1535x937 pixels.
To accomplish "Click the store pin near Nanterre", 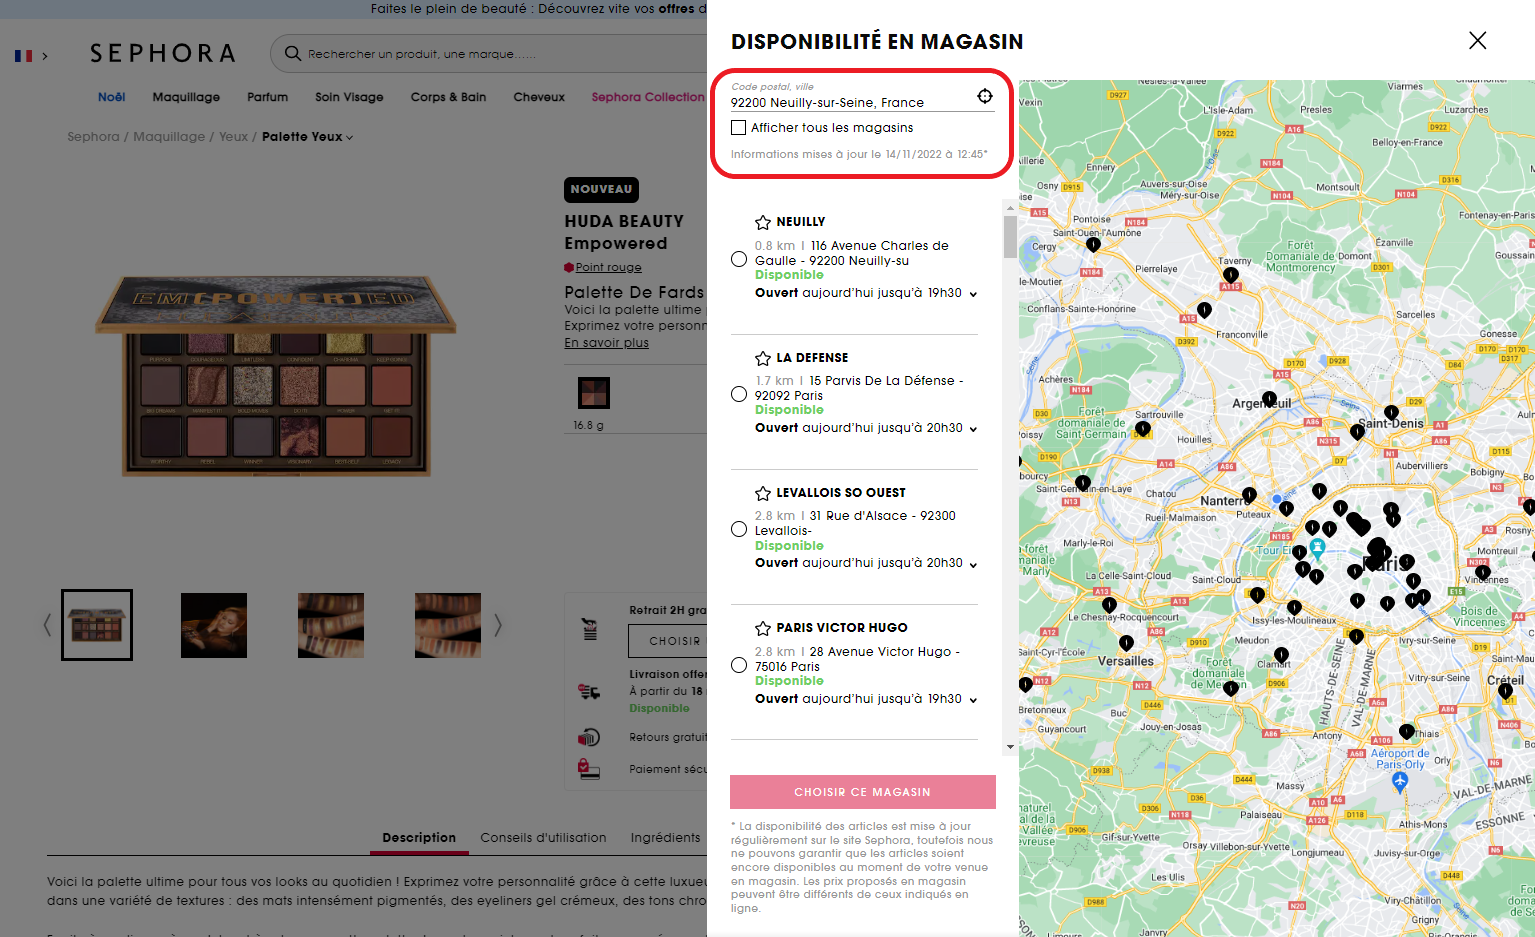I will [x=1249, y=495].
